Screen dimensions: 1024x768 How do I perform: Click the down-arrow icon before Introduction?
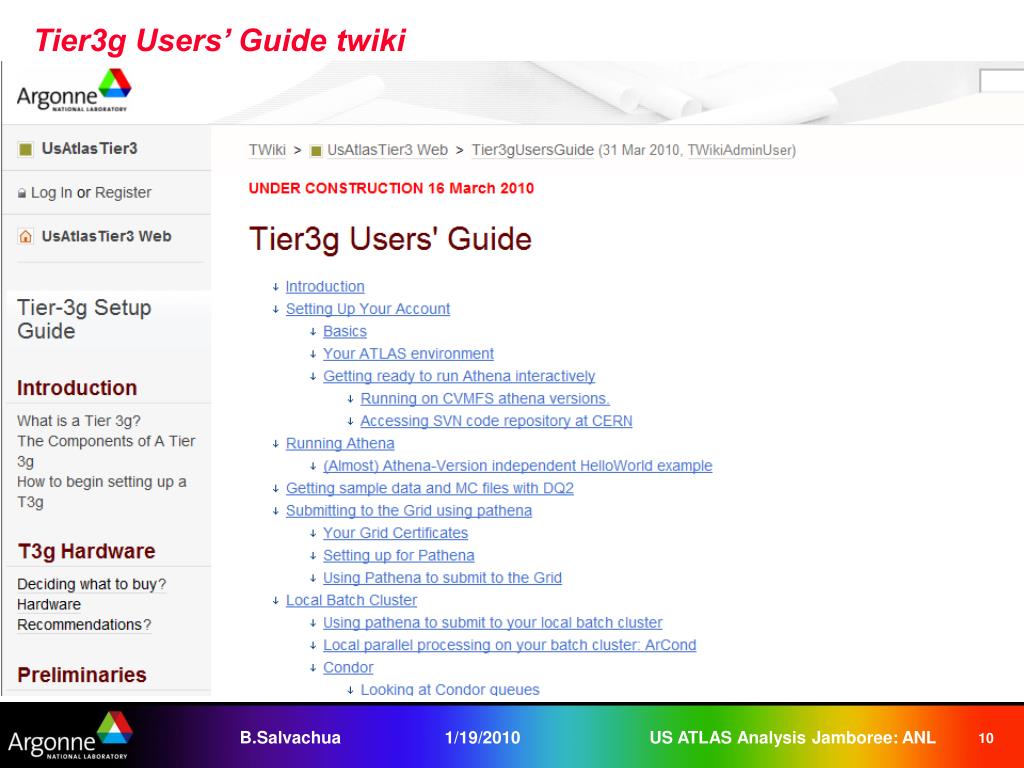276,287
